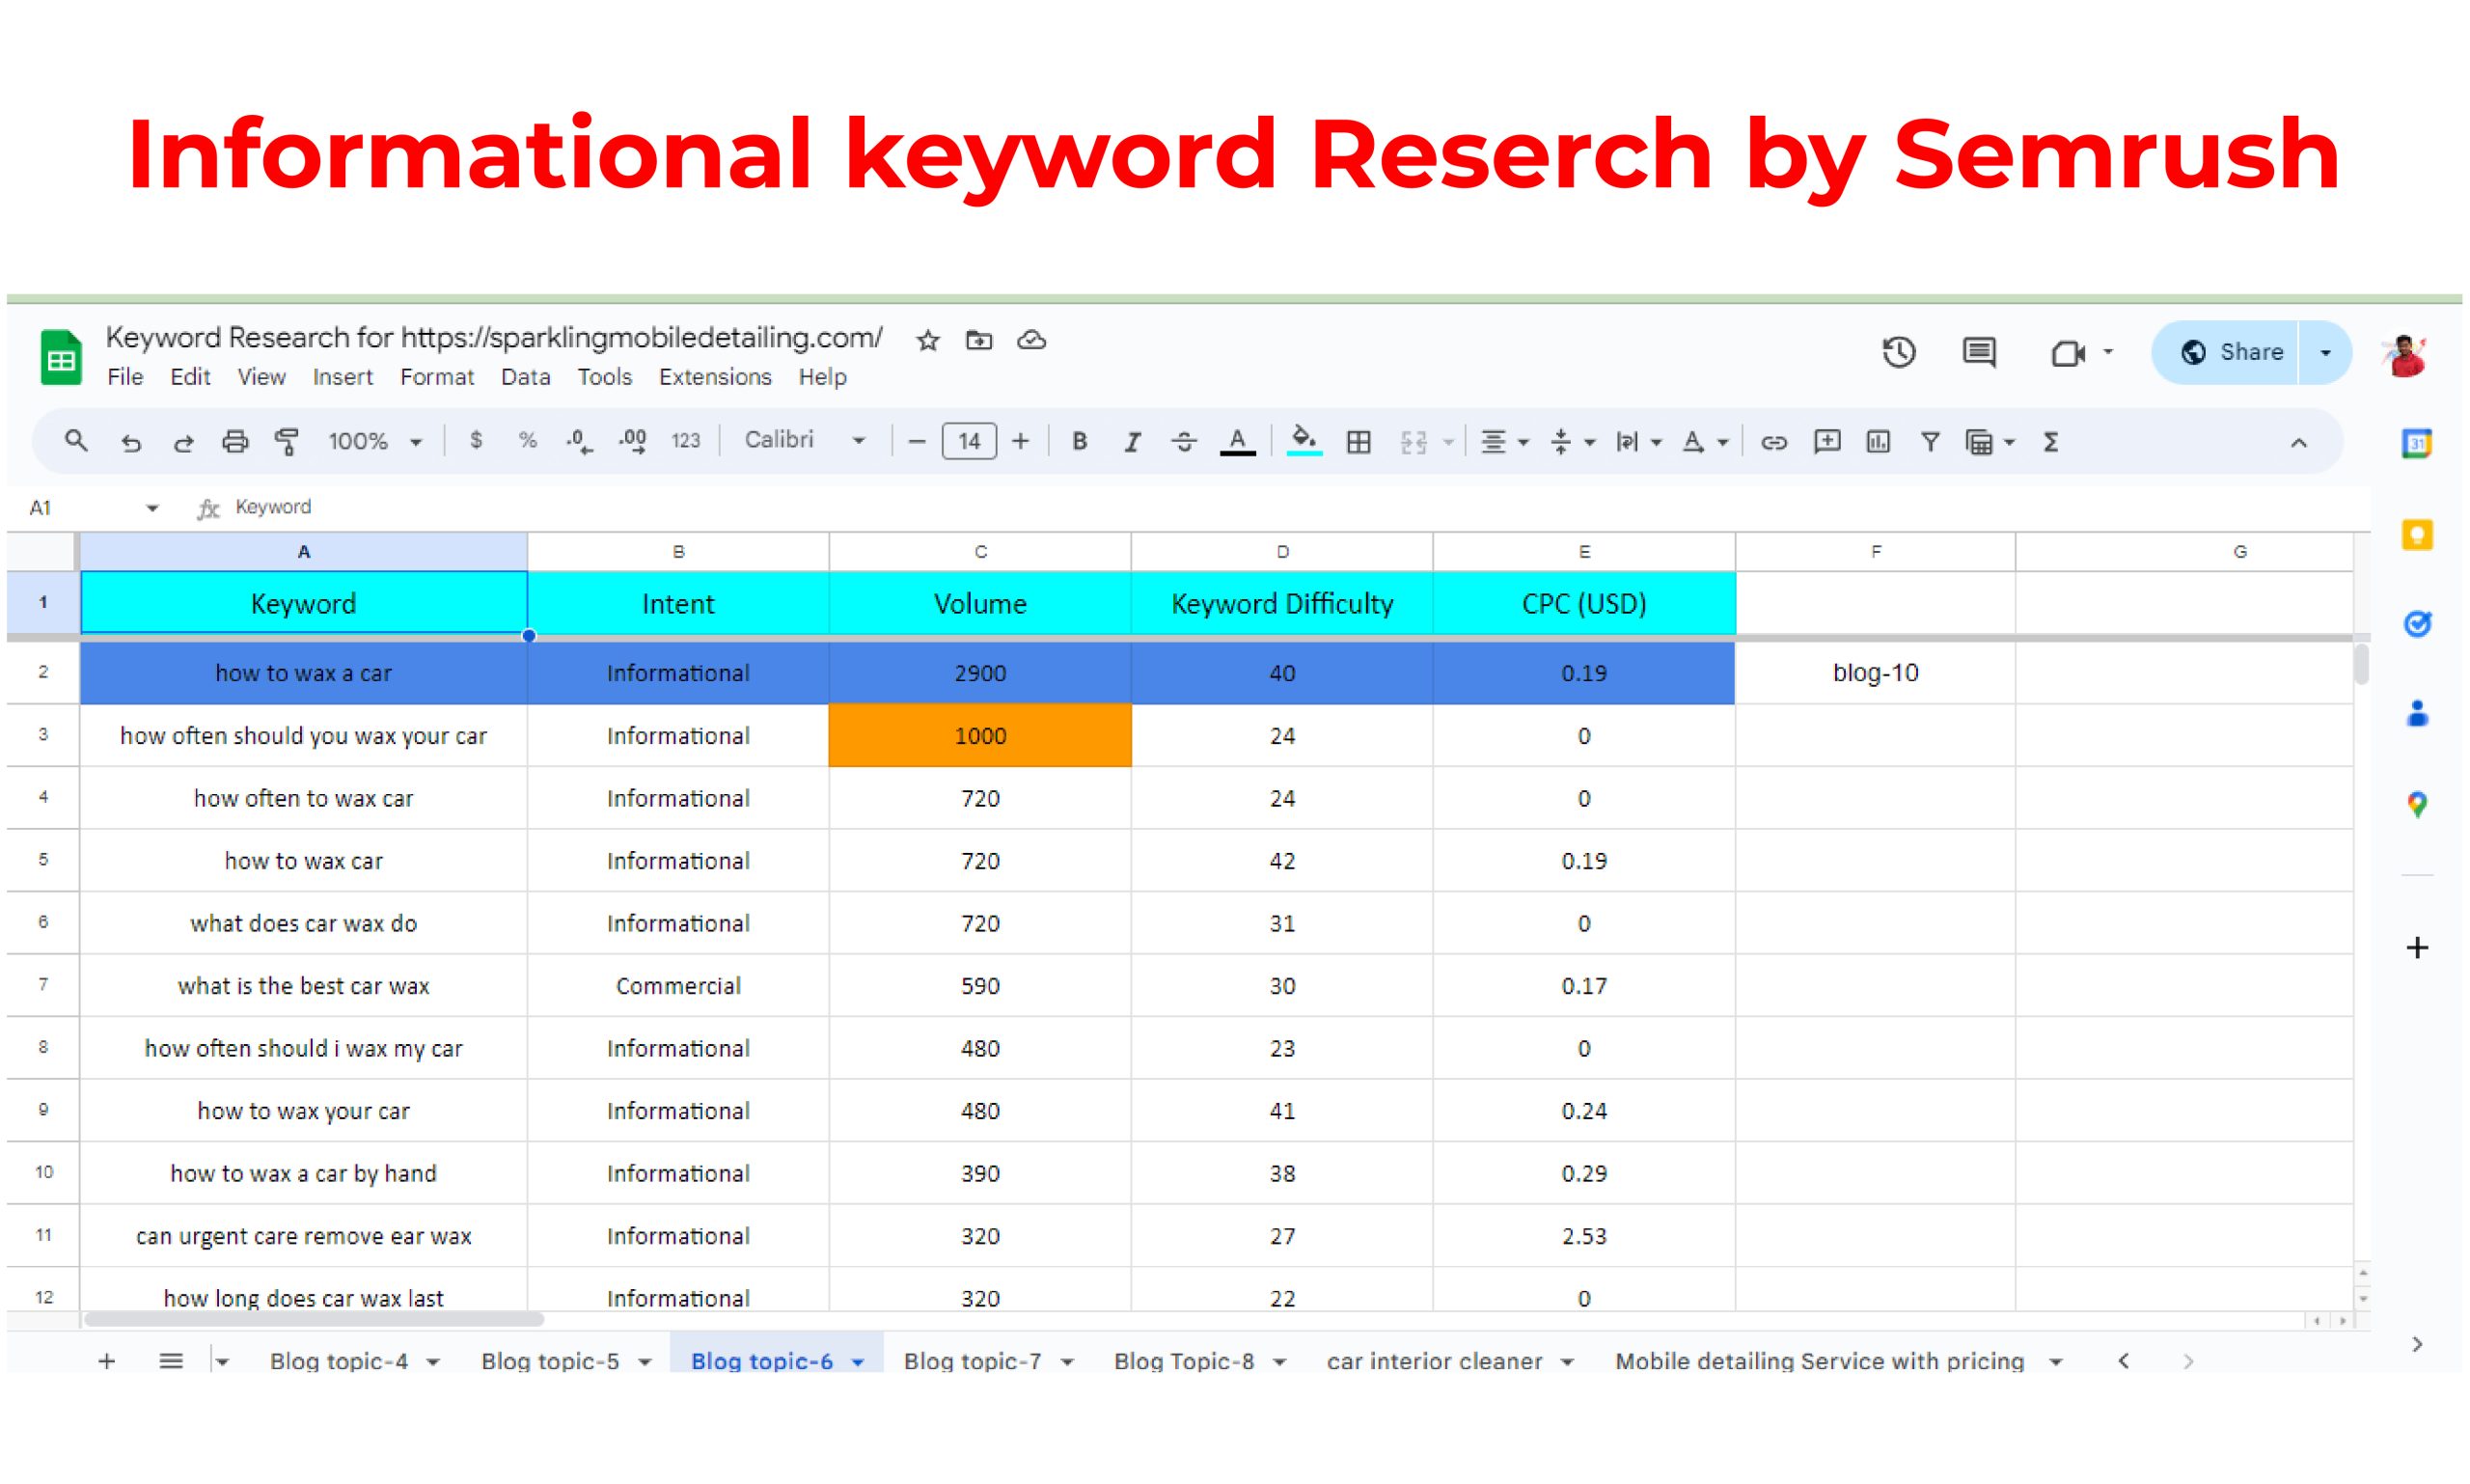
Task: Open Google Calendar side panel
Action: (x=2416, y=443)
